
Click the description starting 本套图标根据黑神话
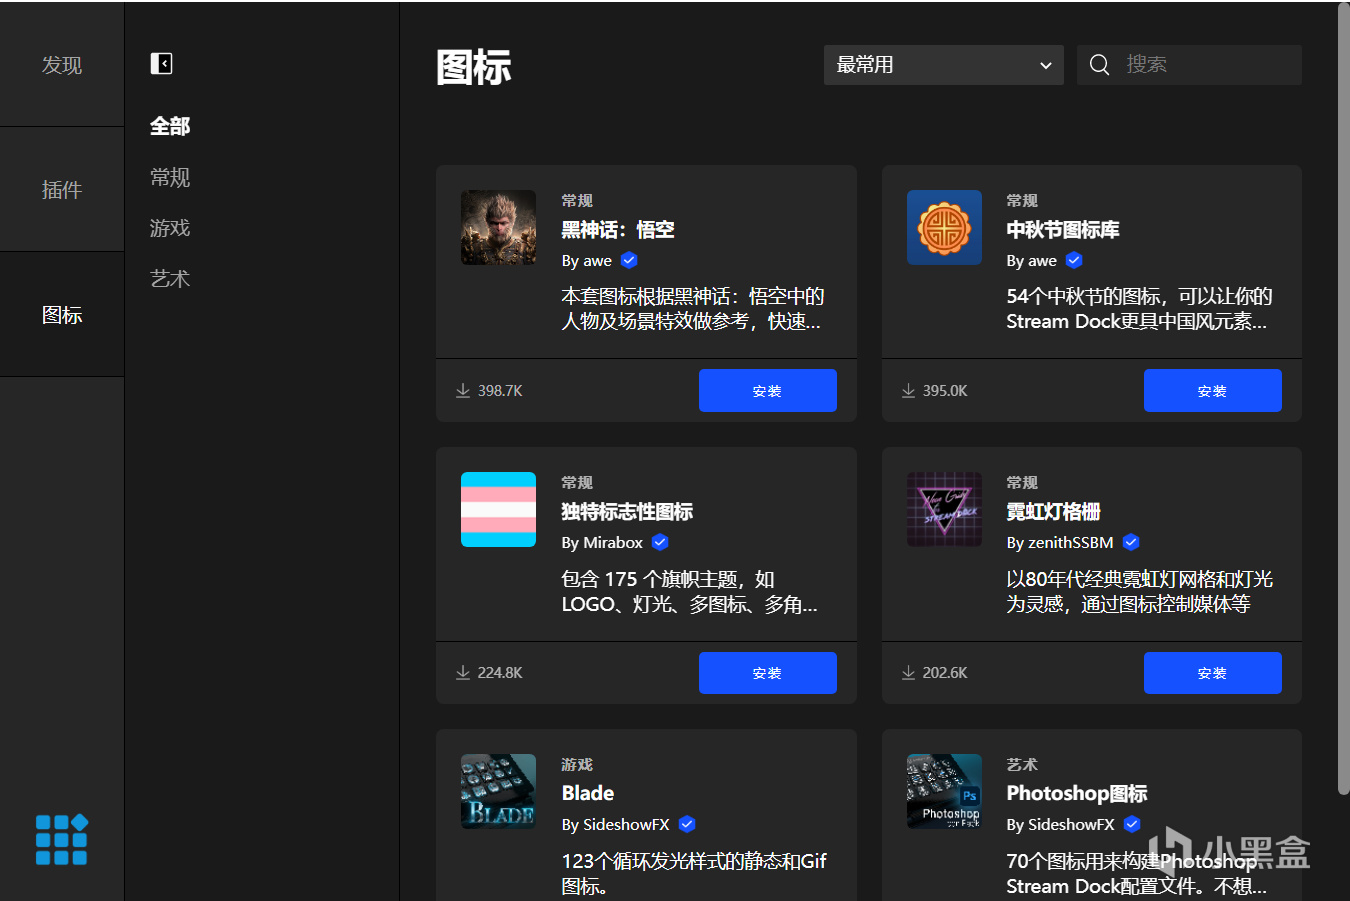(x=693, y=309)
